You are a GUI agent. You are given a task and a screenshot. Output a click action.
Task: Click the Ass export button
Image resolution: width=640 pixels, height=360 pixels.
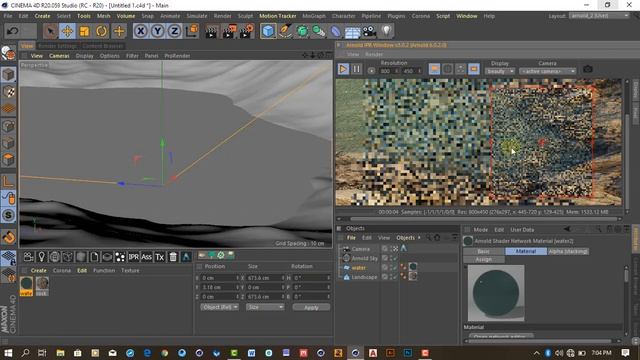pos(147,257)
